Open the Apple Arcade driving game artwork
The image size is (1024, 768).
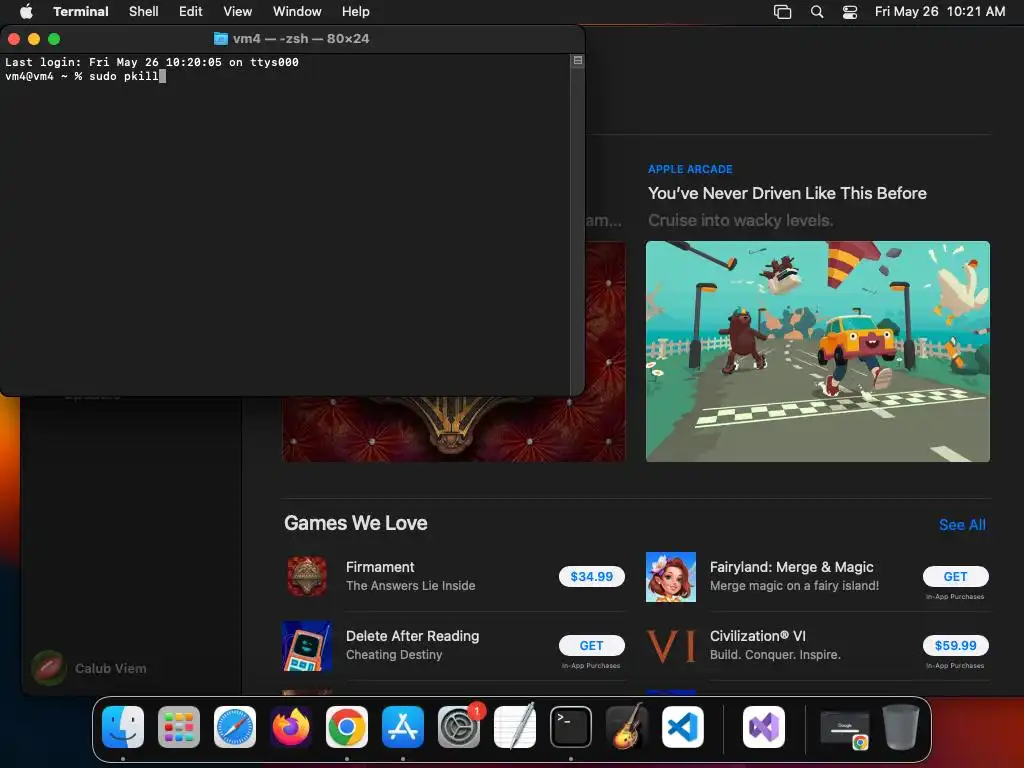pos(818,351)
